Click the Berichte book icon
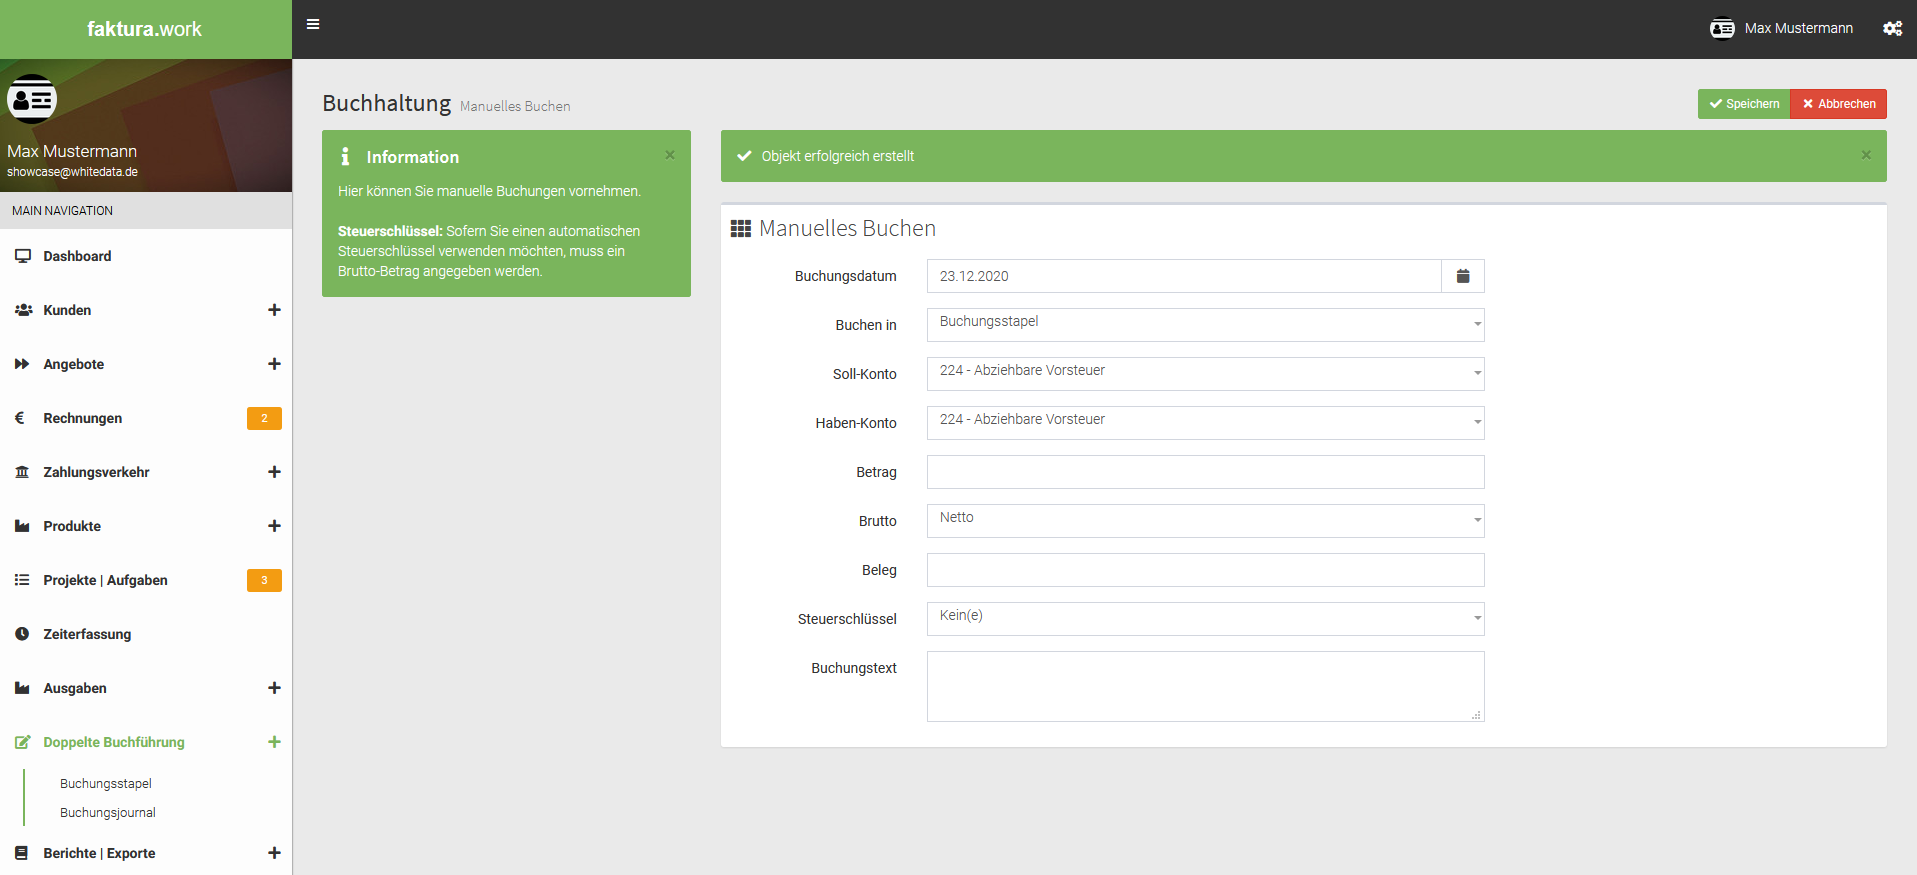Viewport: 1917px width, 875px height. 21,853
